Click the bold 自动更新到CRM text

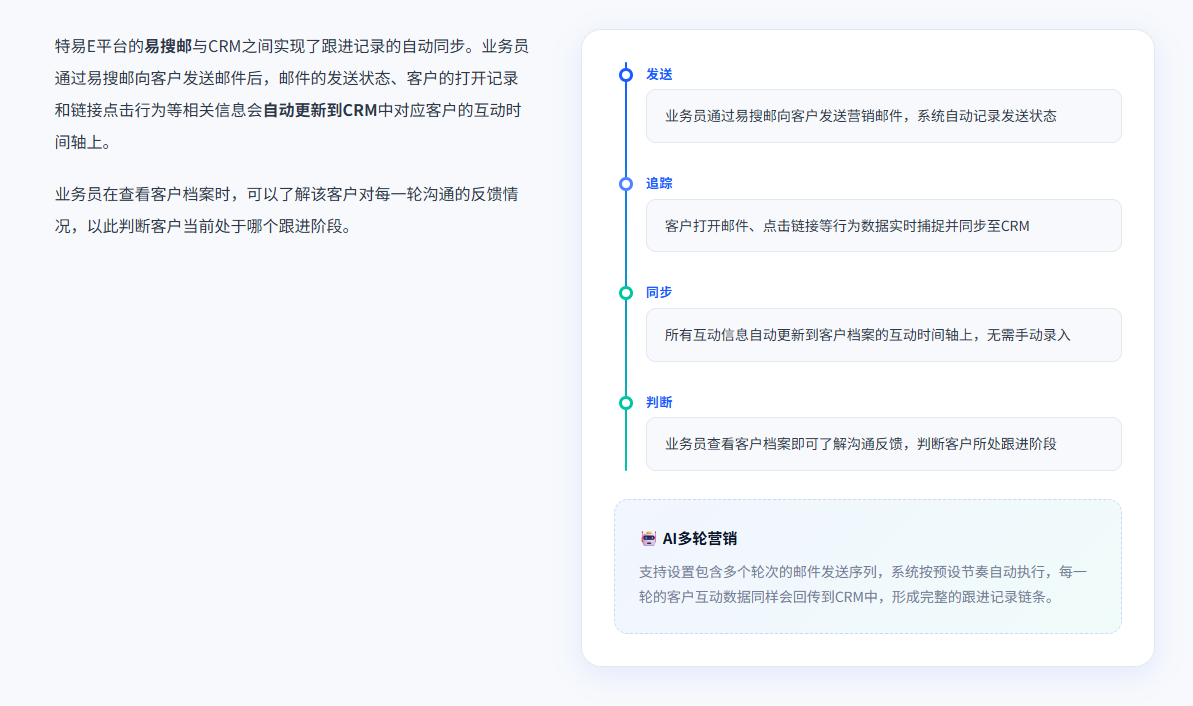320,110
